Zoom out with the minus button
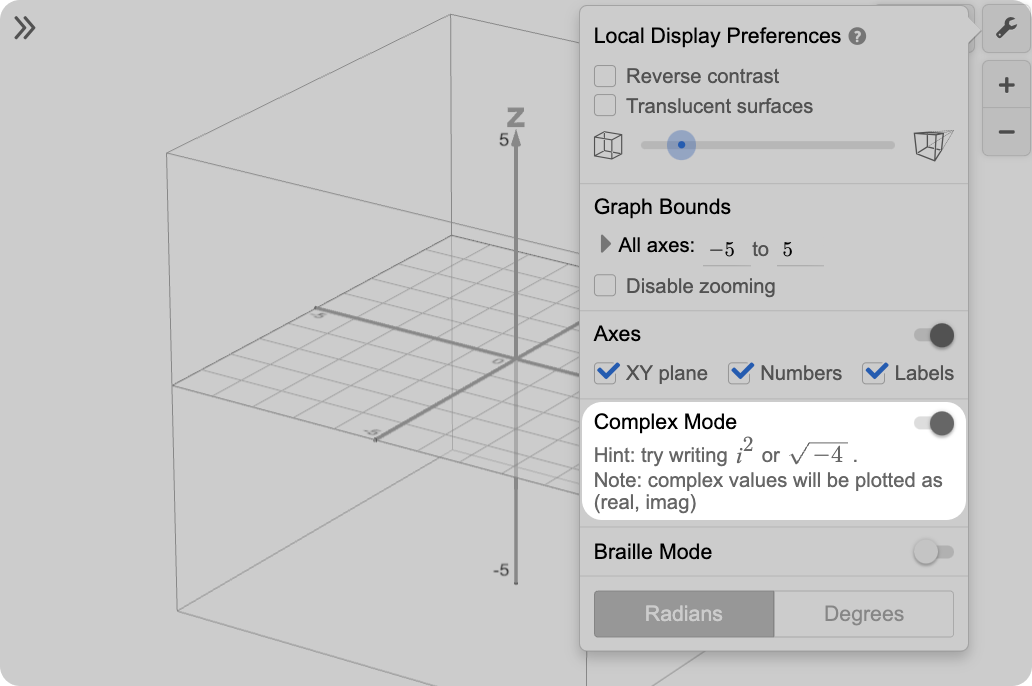The width and height of the screenshot is (1032, 686). coord(1006,132)
